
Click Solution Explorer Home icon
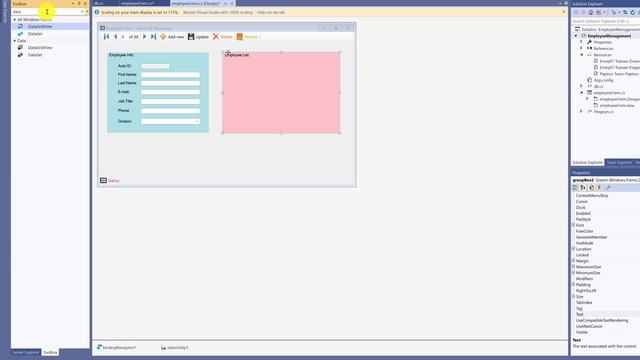[591, 13]
